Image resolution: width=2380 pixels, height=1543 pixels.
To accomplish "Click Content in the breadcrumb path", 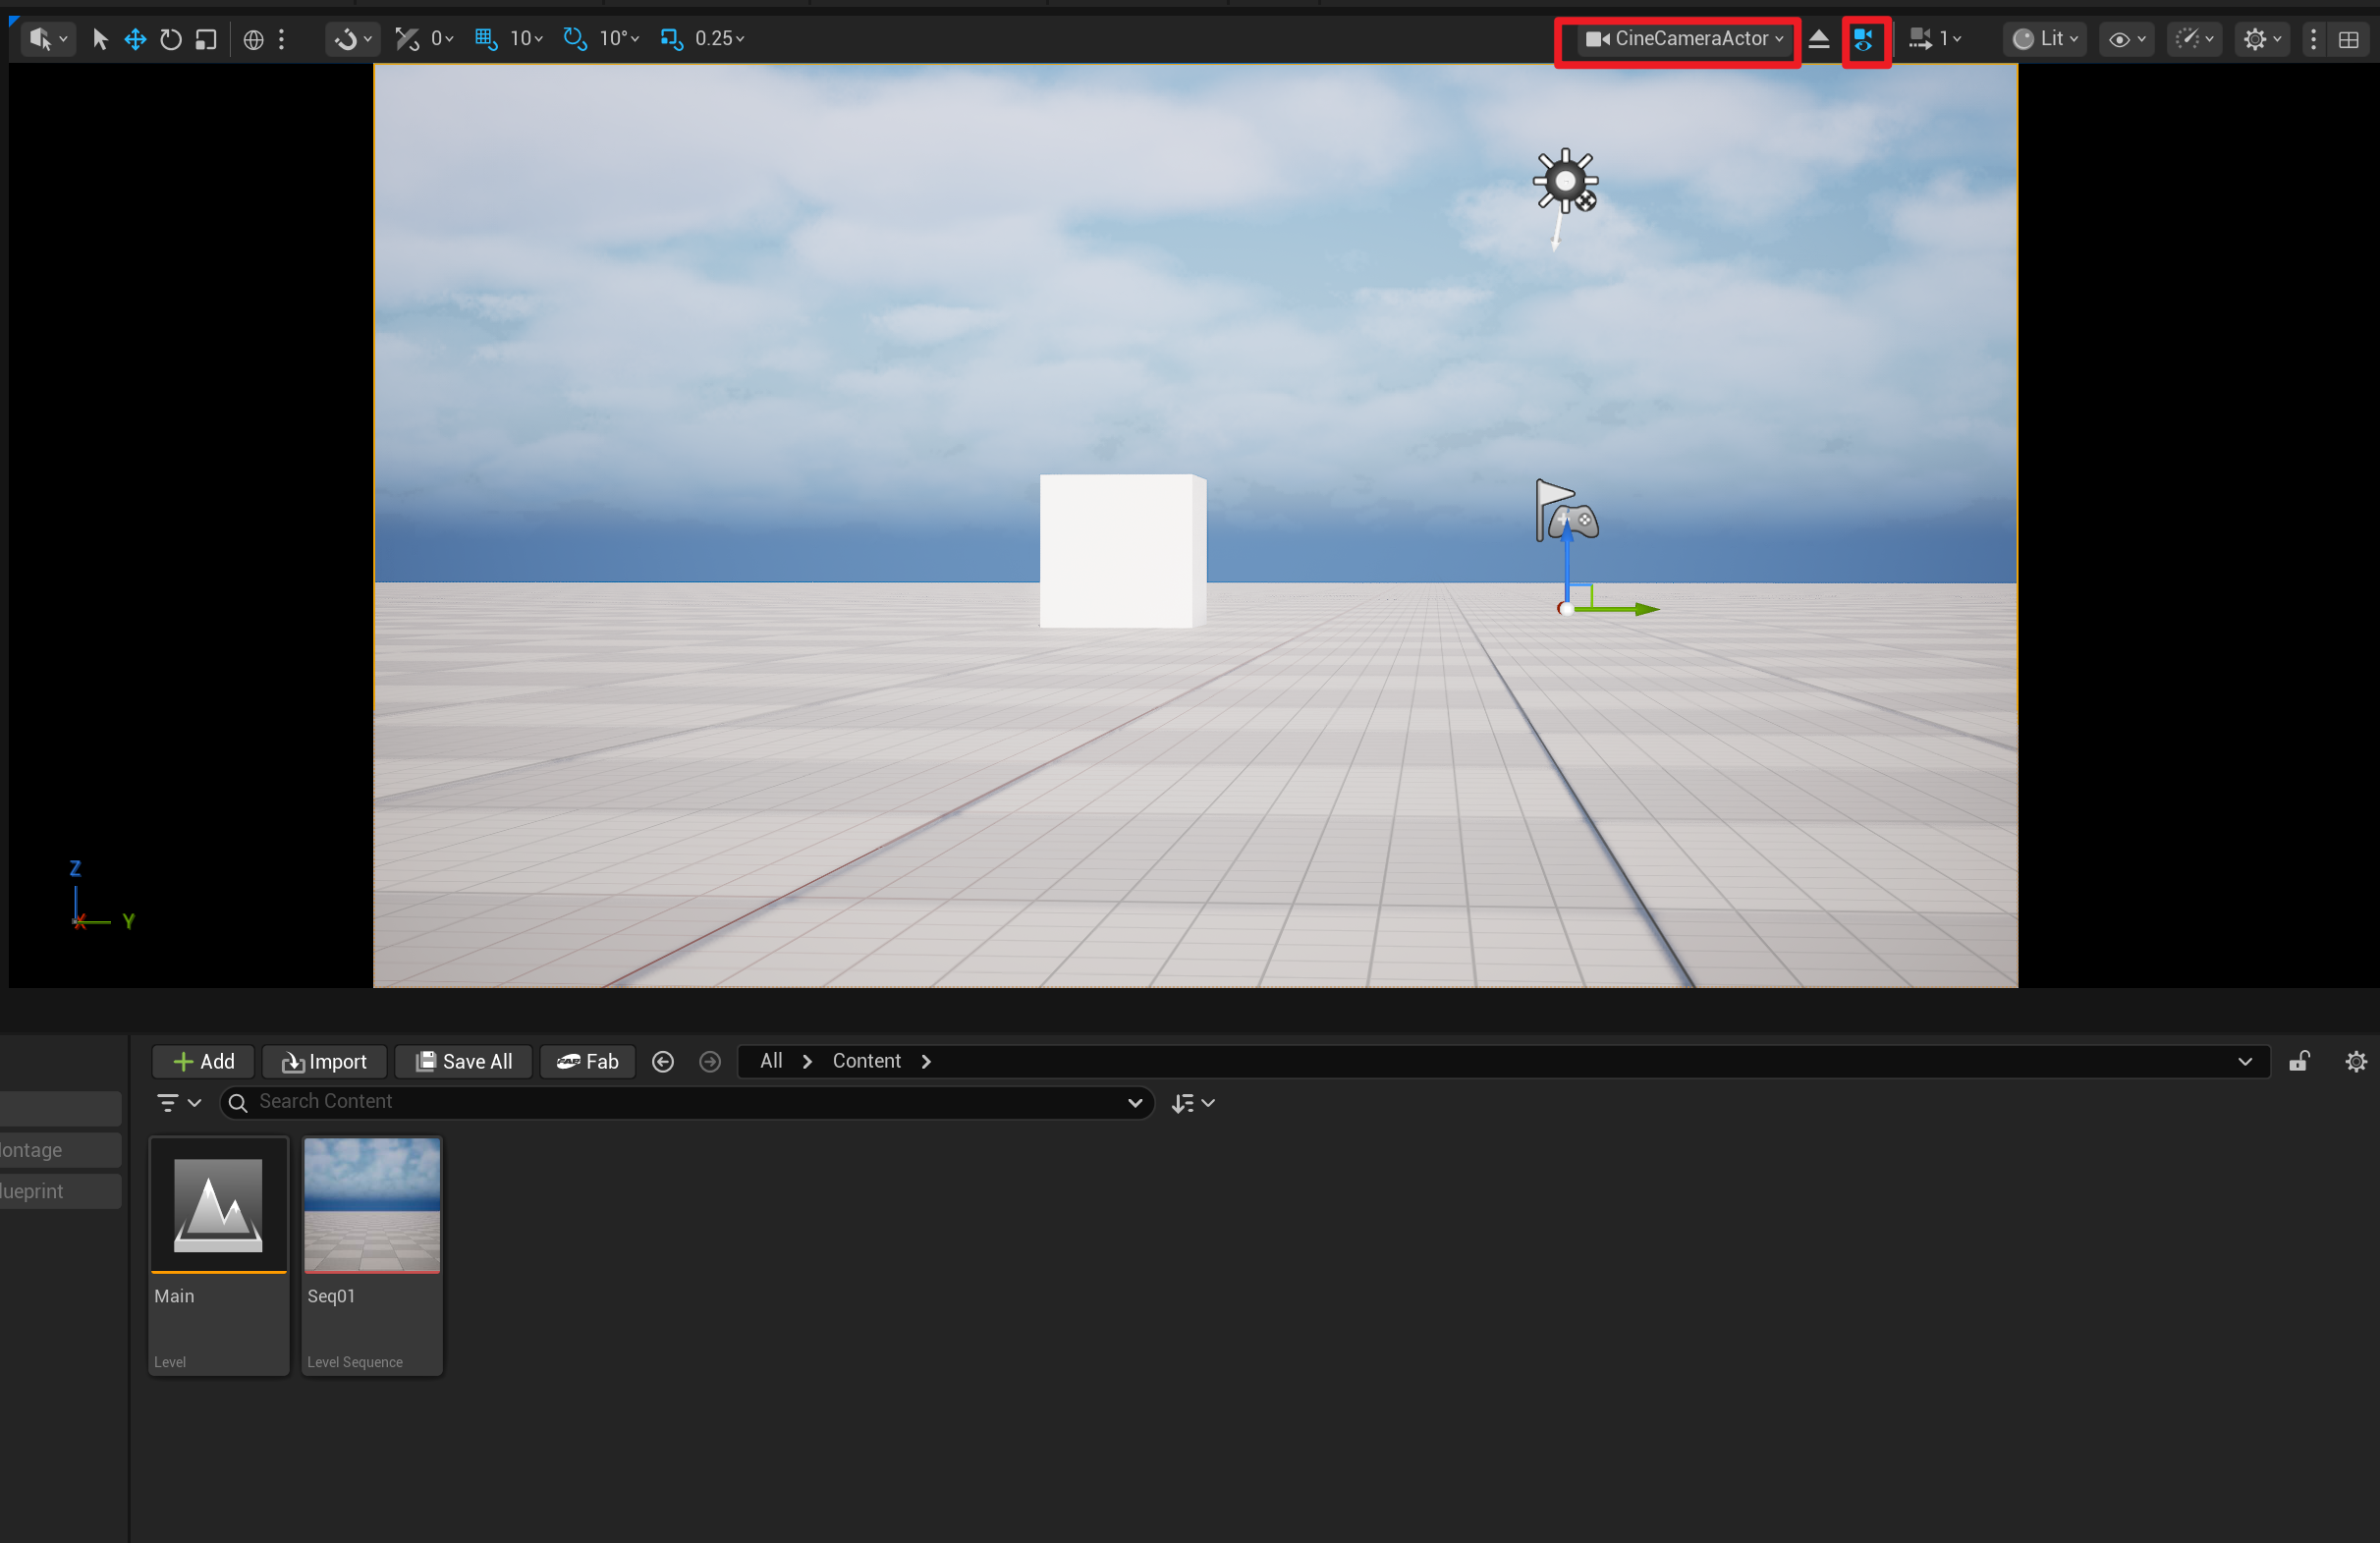I will click(x=866, y=1061).
